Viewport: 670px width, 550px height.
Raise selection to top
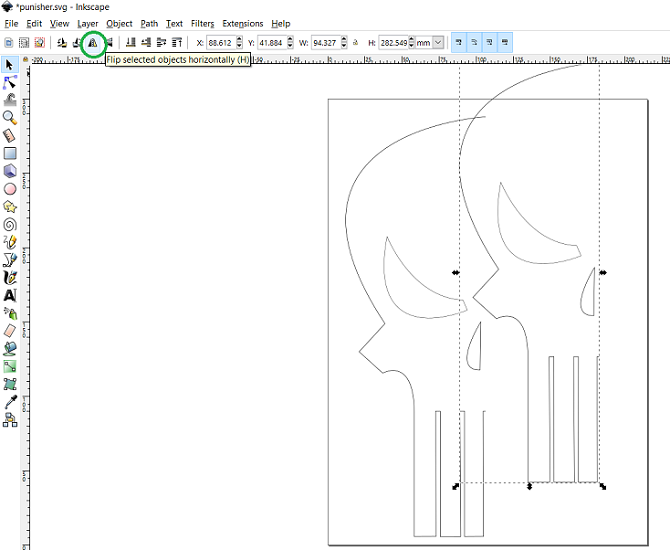[x=177, y=43]
